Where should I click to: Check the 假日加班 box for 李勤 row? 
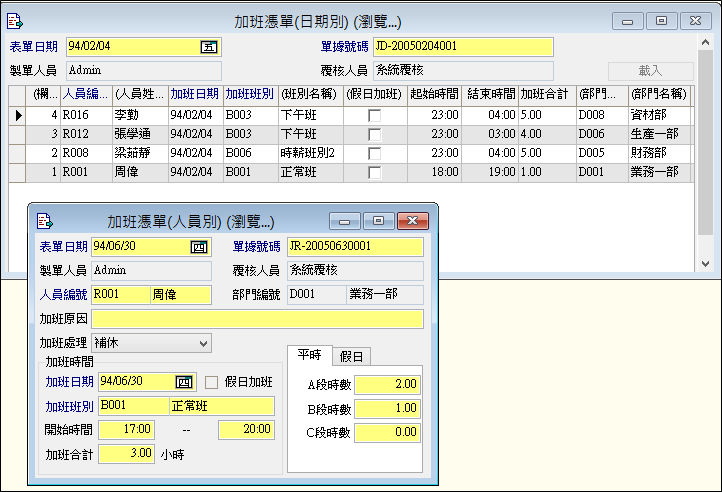click(x=374, y=116)
